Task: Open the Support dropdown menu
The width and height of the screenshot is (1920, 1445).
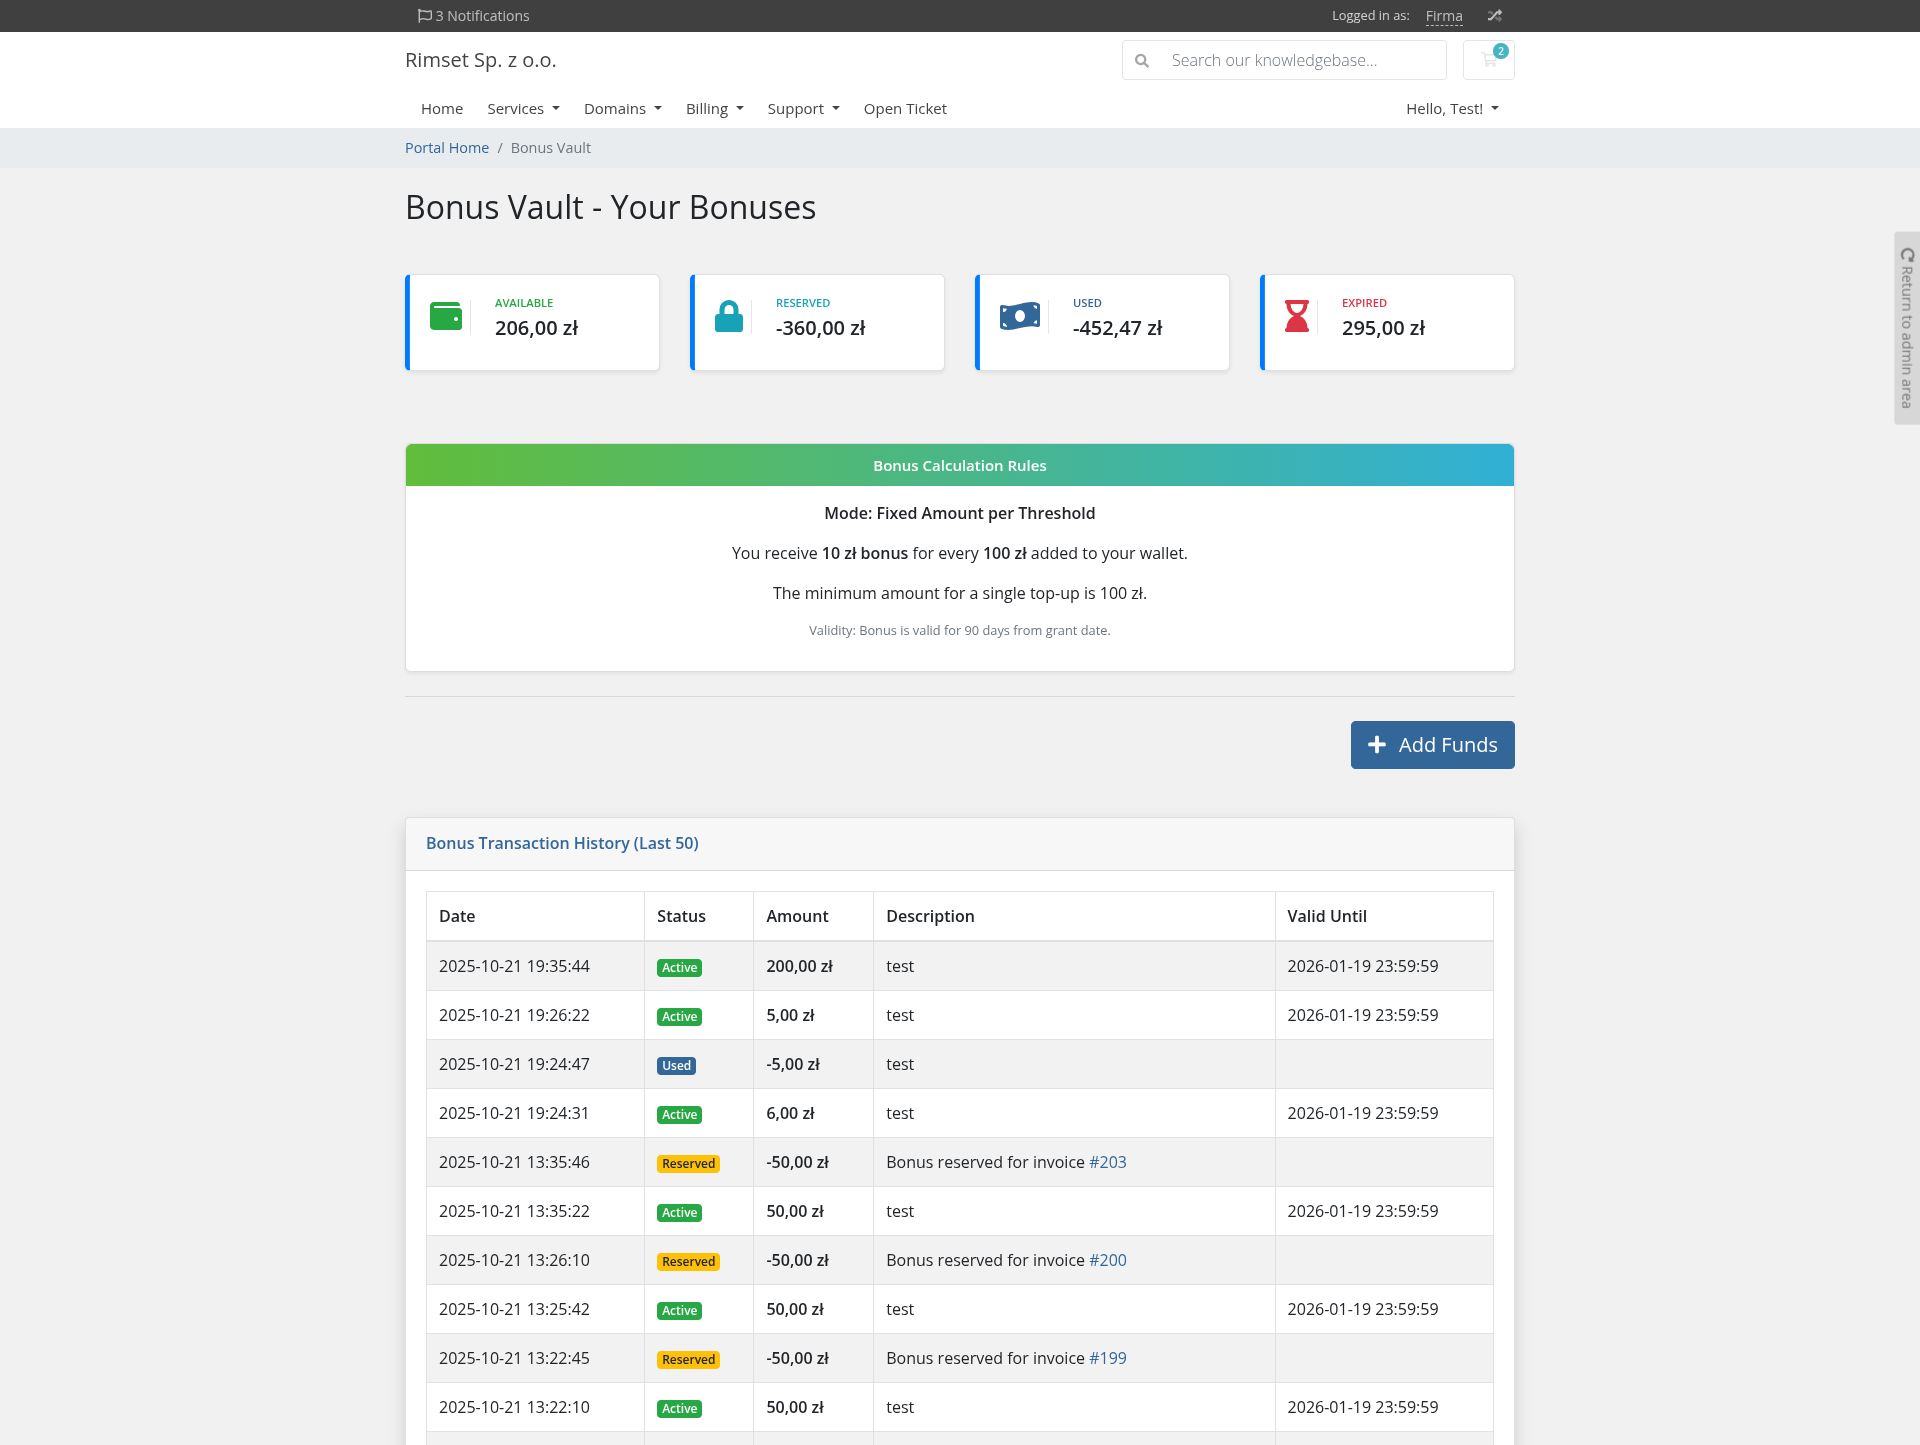Action: (803, 109)
